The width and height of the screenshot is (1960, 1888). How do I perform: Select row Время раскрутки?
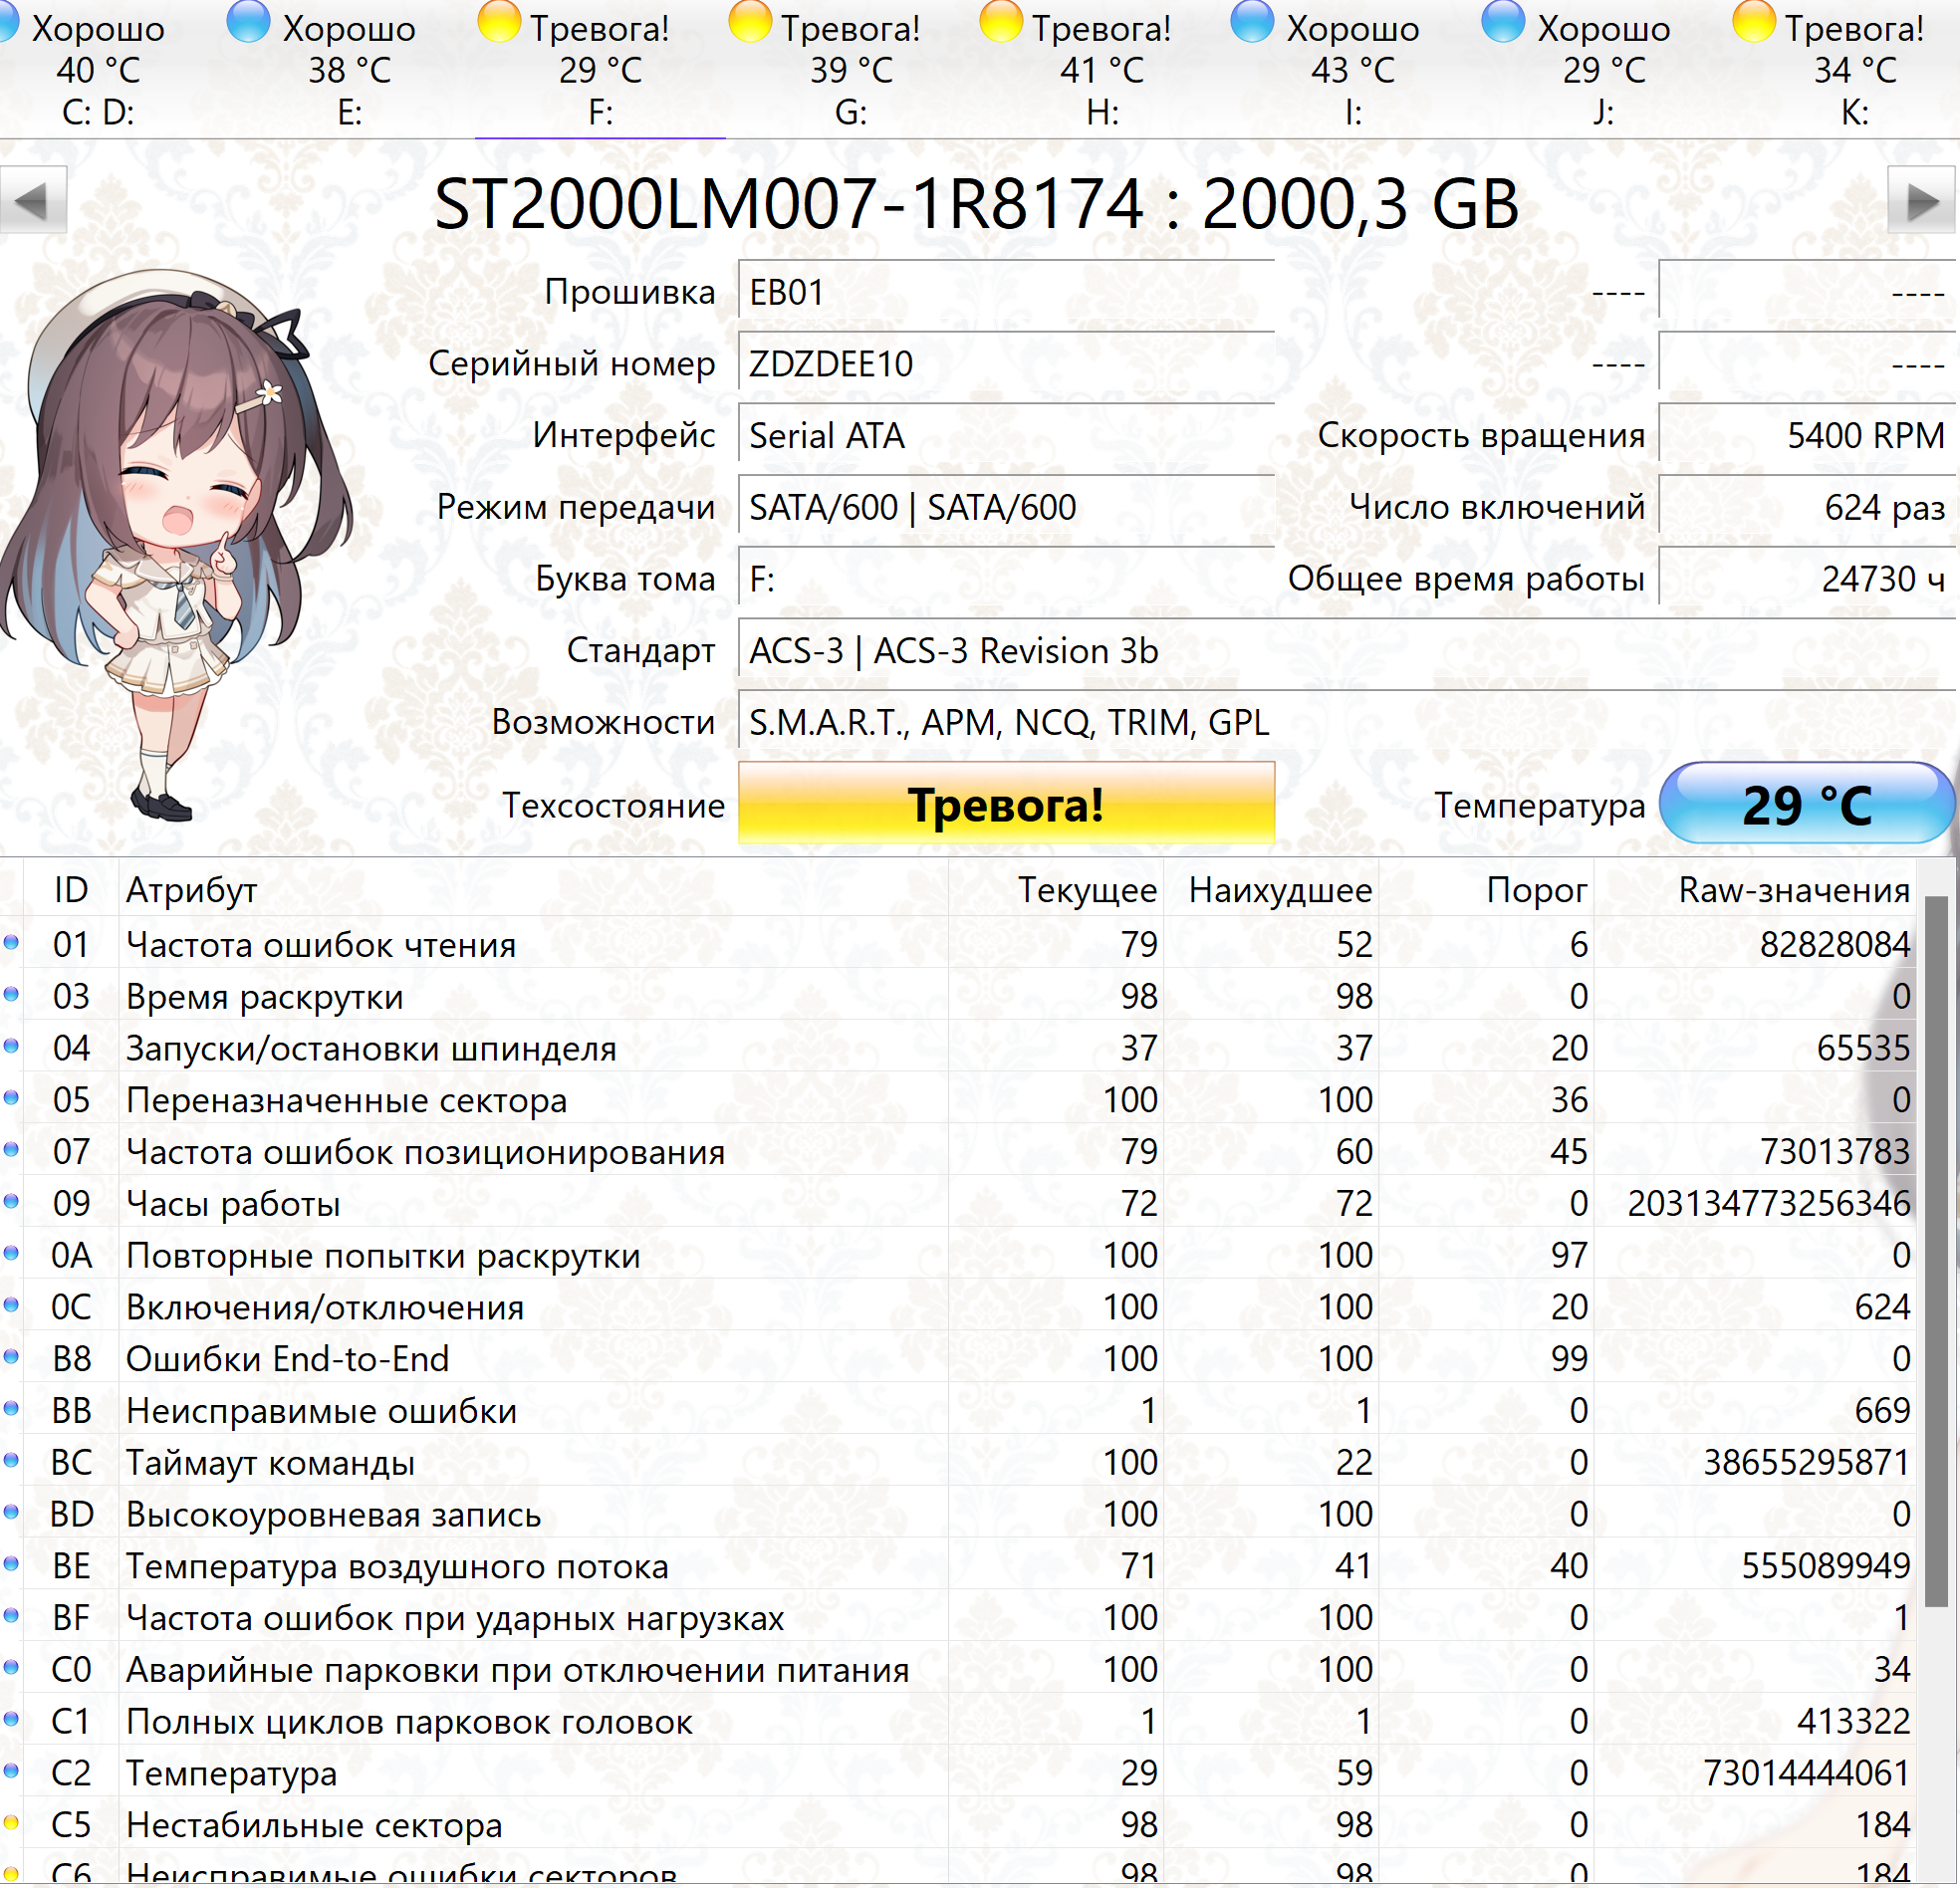click(958, 996)
